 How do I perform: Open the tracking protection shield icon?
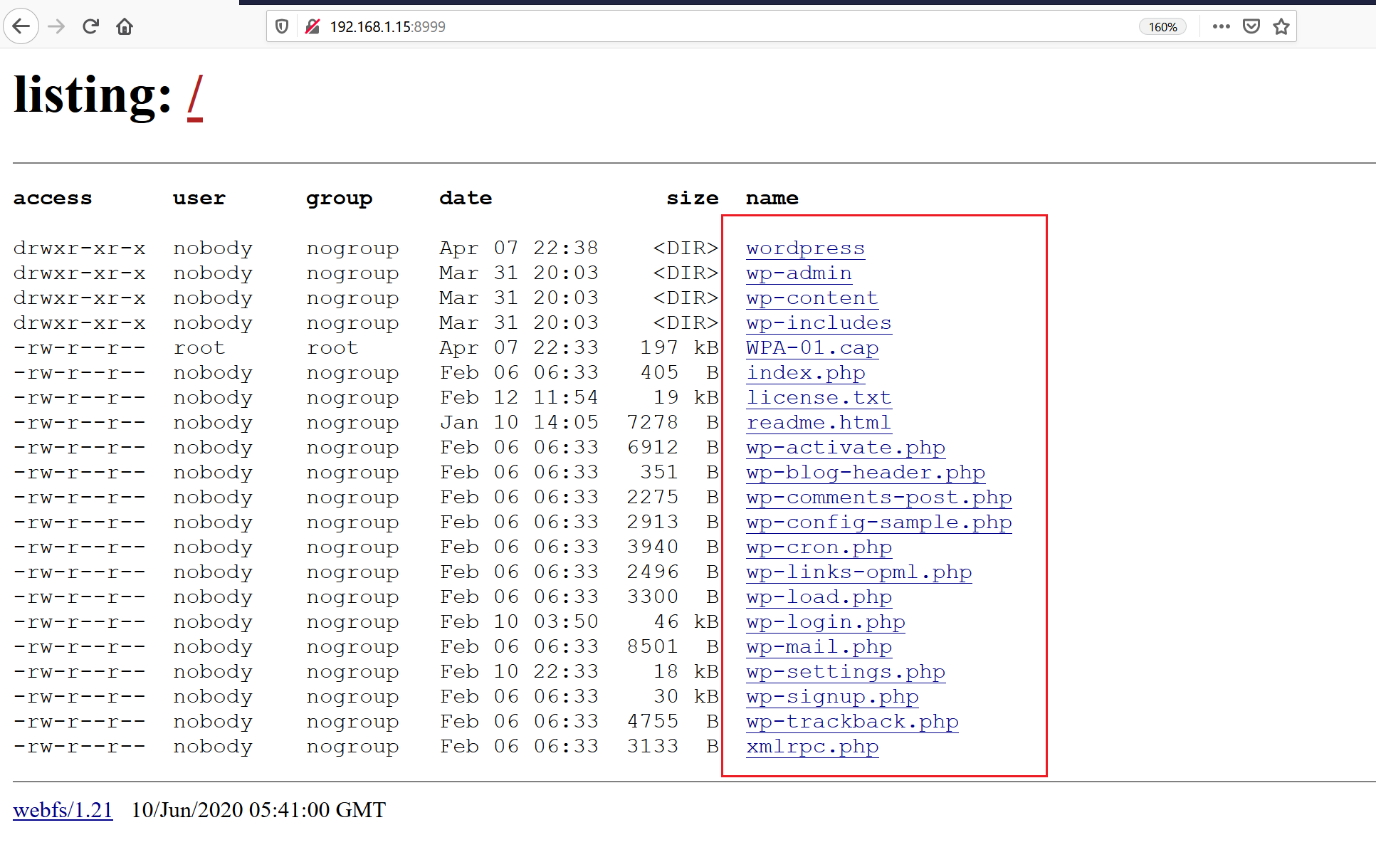(x=282, y=27)
